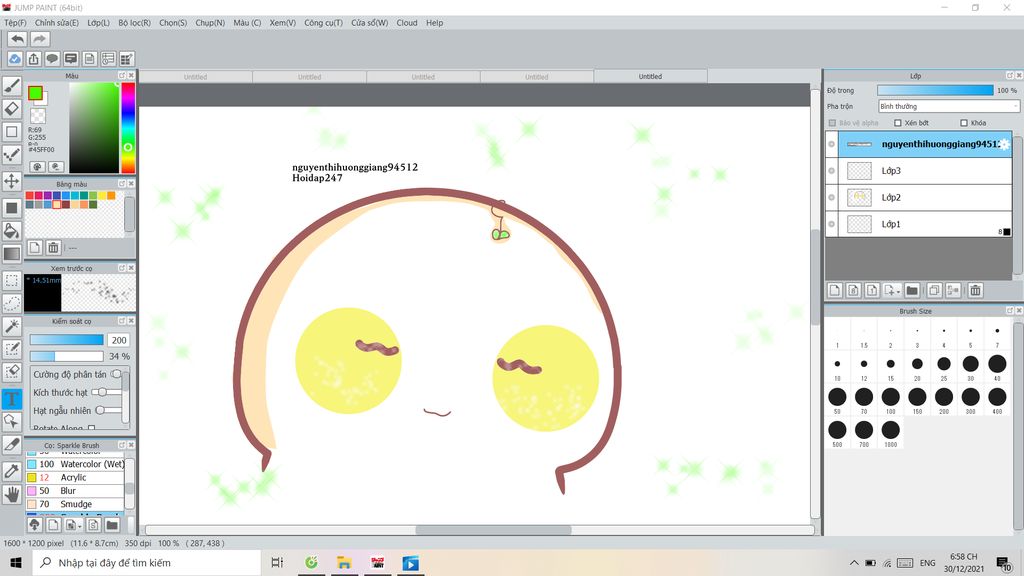
Task: Select layer Lớp3 in layers panel
Action: point(925,170)
